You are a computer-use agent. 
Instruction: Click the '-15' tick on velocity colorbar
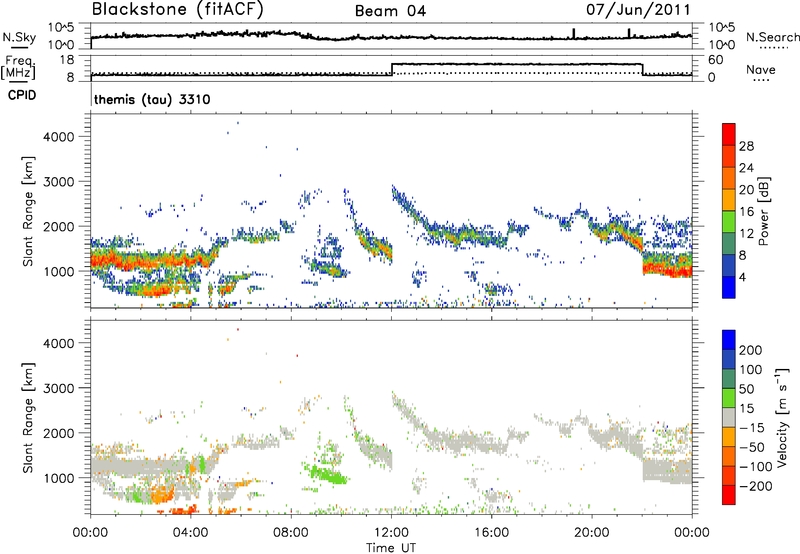pyautogui.click(x=752, y=428)
